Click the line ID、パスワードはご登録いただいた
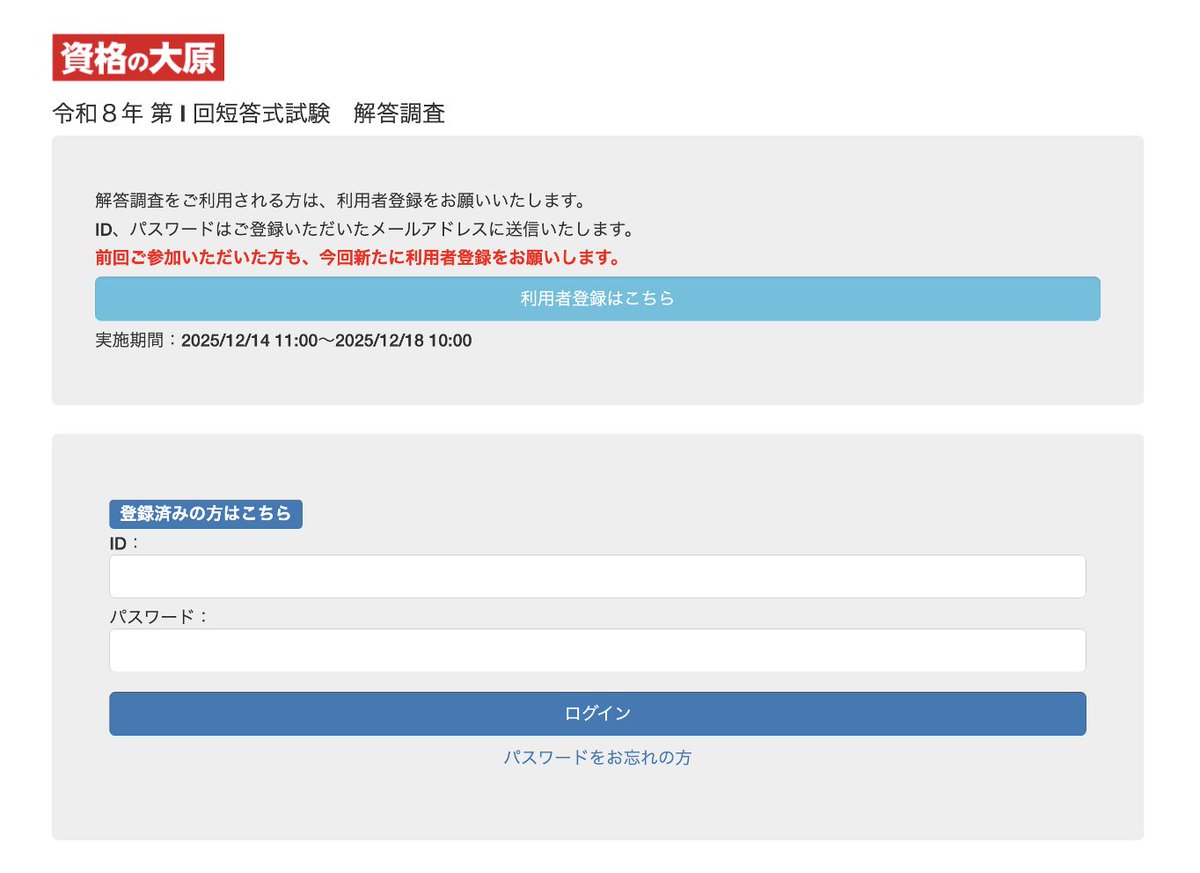The width and height of the screenshot is (1200, 873). coord(365,229)
